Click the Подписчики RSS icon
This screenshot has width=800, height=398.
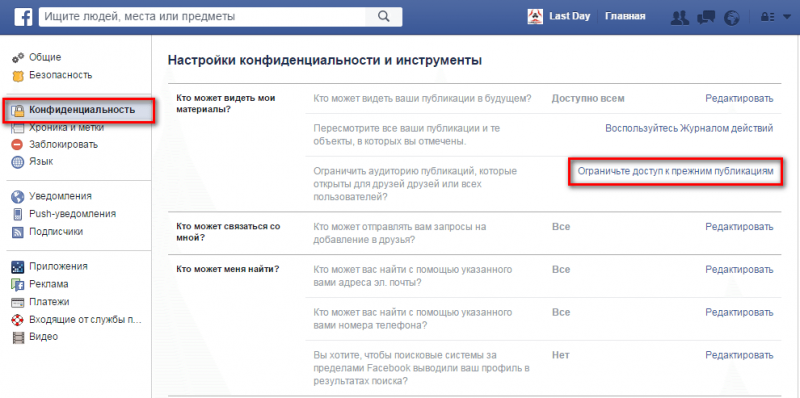18,232
